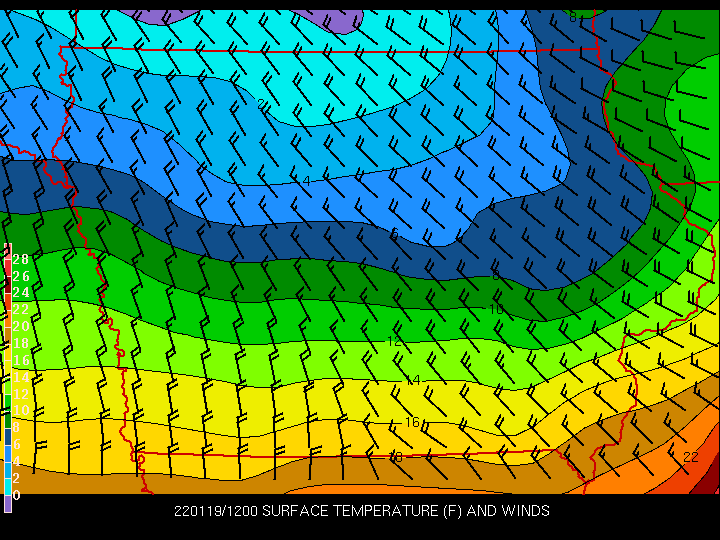Click the legend value 18

click(x=21, y=343)
